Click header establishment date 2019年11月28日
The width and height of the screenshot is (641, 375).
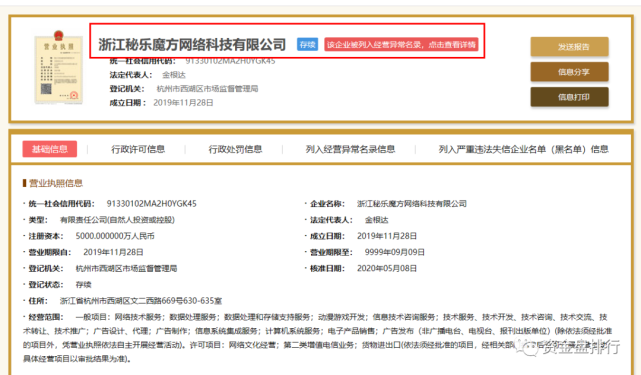[x=183, y=103]
